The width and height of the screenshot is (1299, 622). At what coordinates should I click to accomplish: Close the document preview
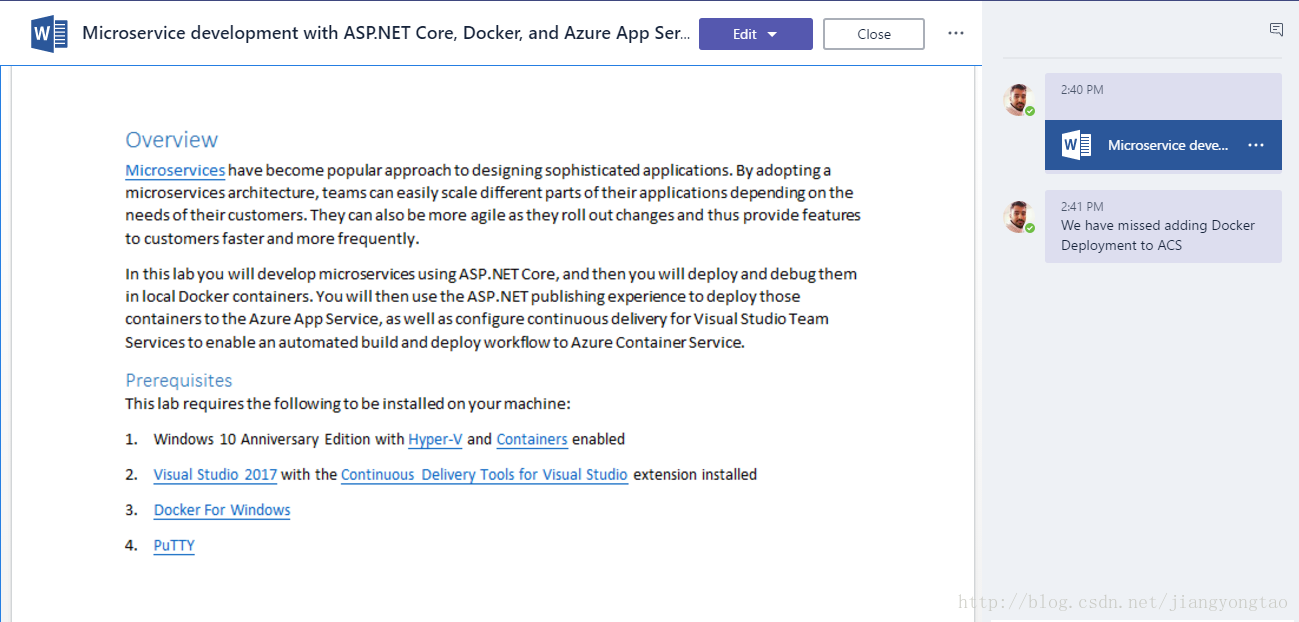(x=873, y=34)
